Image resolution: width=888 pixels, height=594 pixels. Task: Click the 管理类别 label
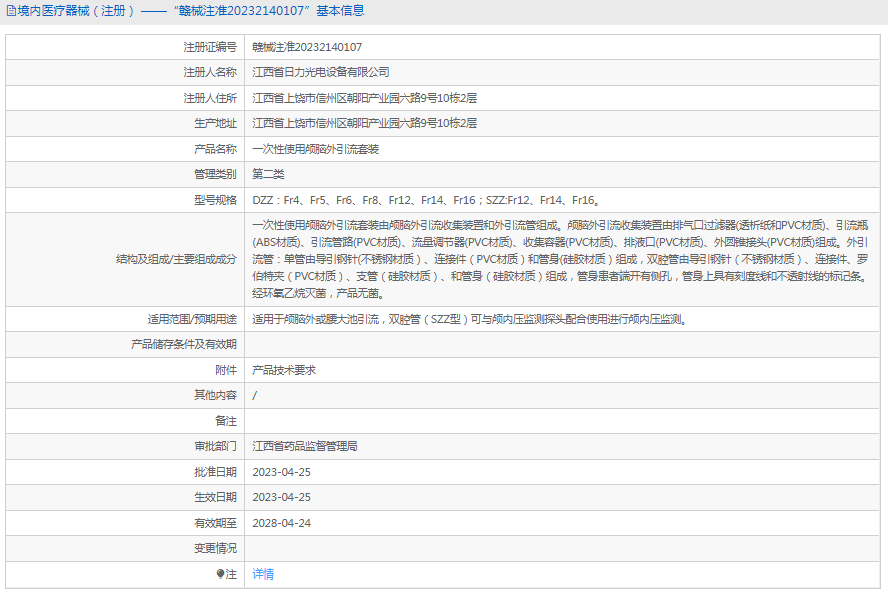tap(215, 174)
